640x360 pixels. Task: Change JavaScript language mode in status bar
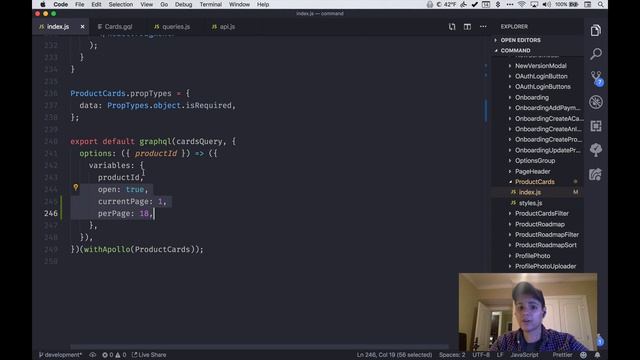coord(524,355)
